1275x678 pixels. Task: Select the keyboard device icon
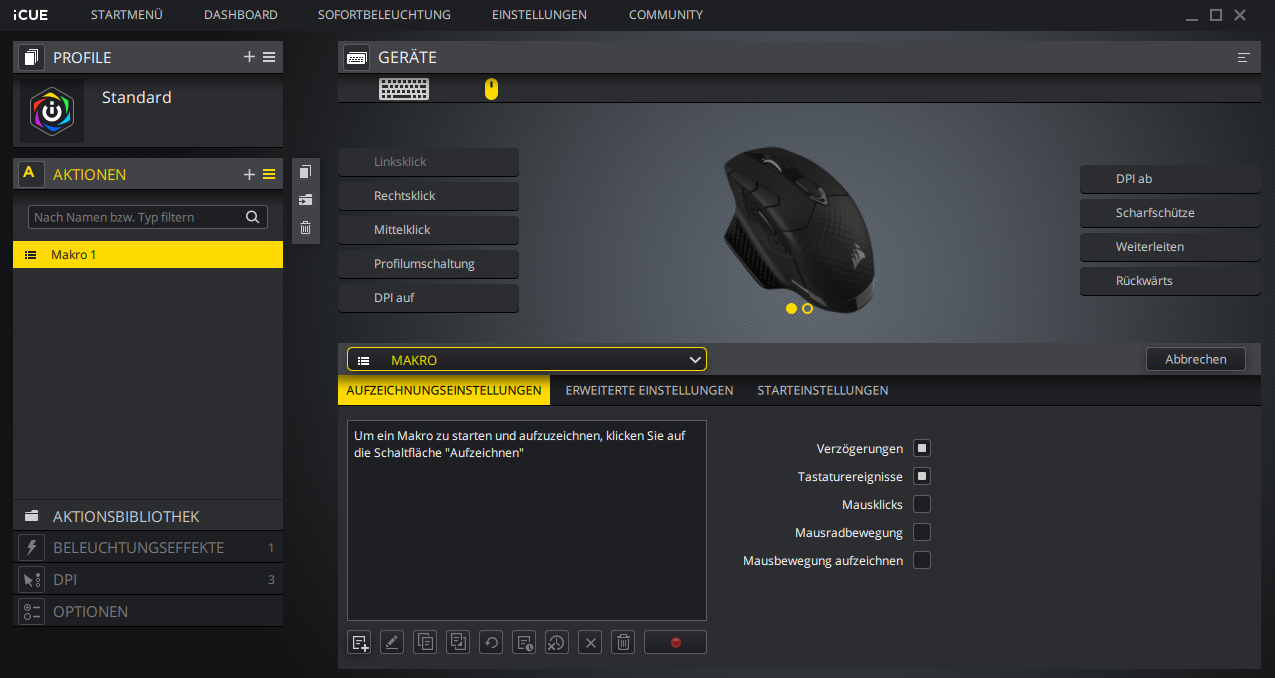tap(404, 89)
